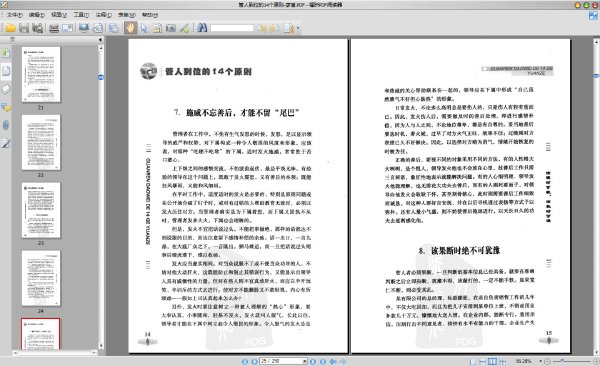Click inside the toolbar search text field

point(232,28)
